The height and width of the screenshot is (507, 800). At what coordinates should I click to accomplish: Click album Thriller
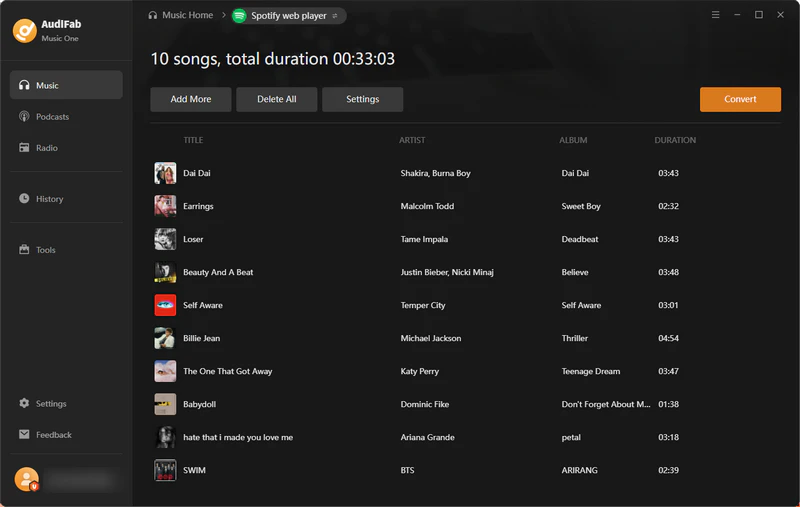(x=575, y=338)
